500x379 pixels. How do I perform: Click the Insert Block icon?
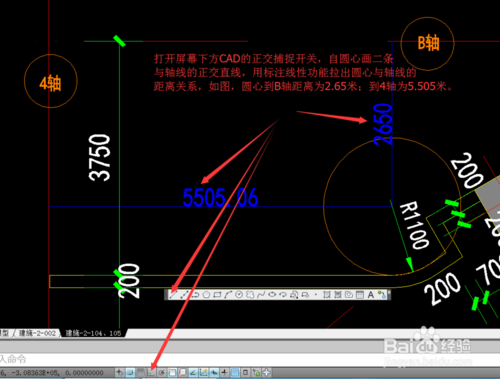coord(294,294)
